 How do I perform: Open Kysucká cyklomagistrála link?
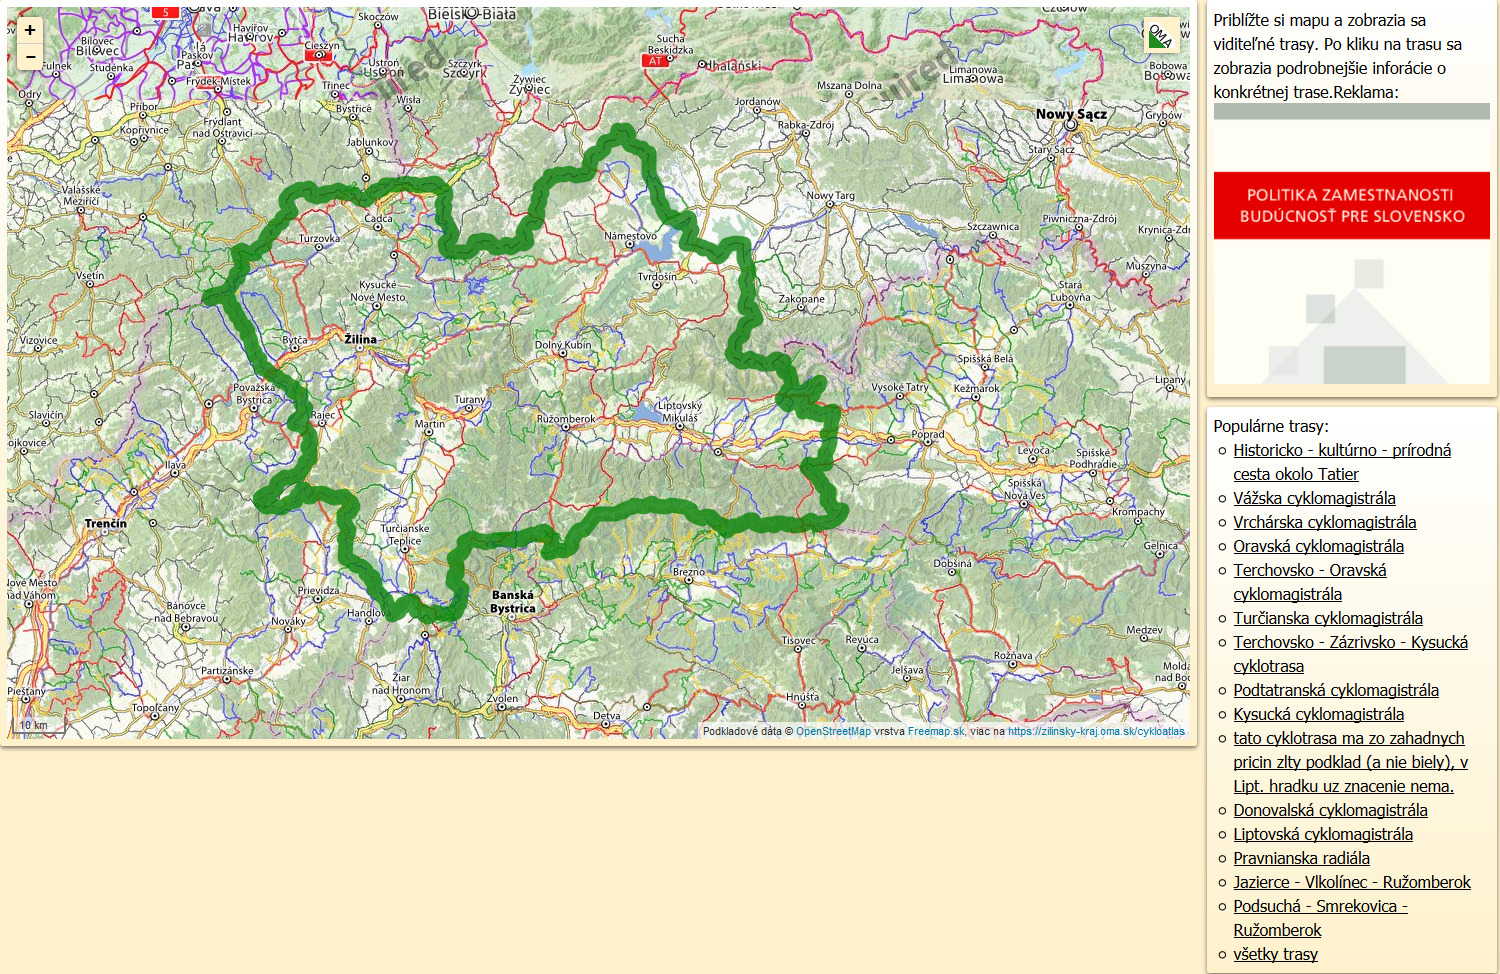pyautogui.click(x=1318, y=714)
